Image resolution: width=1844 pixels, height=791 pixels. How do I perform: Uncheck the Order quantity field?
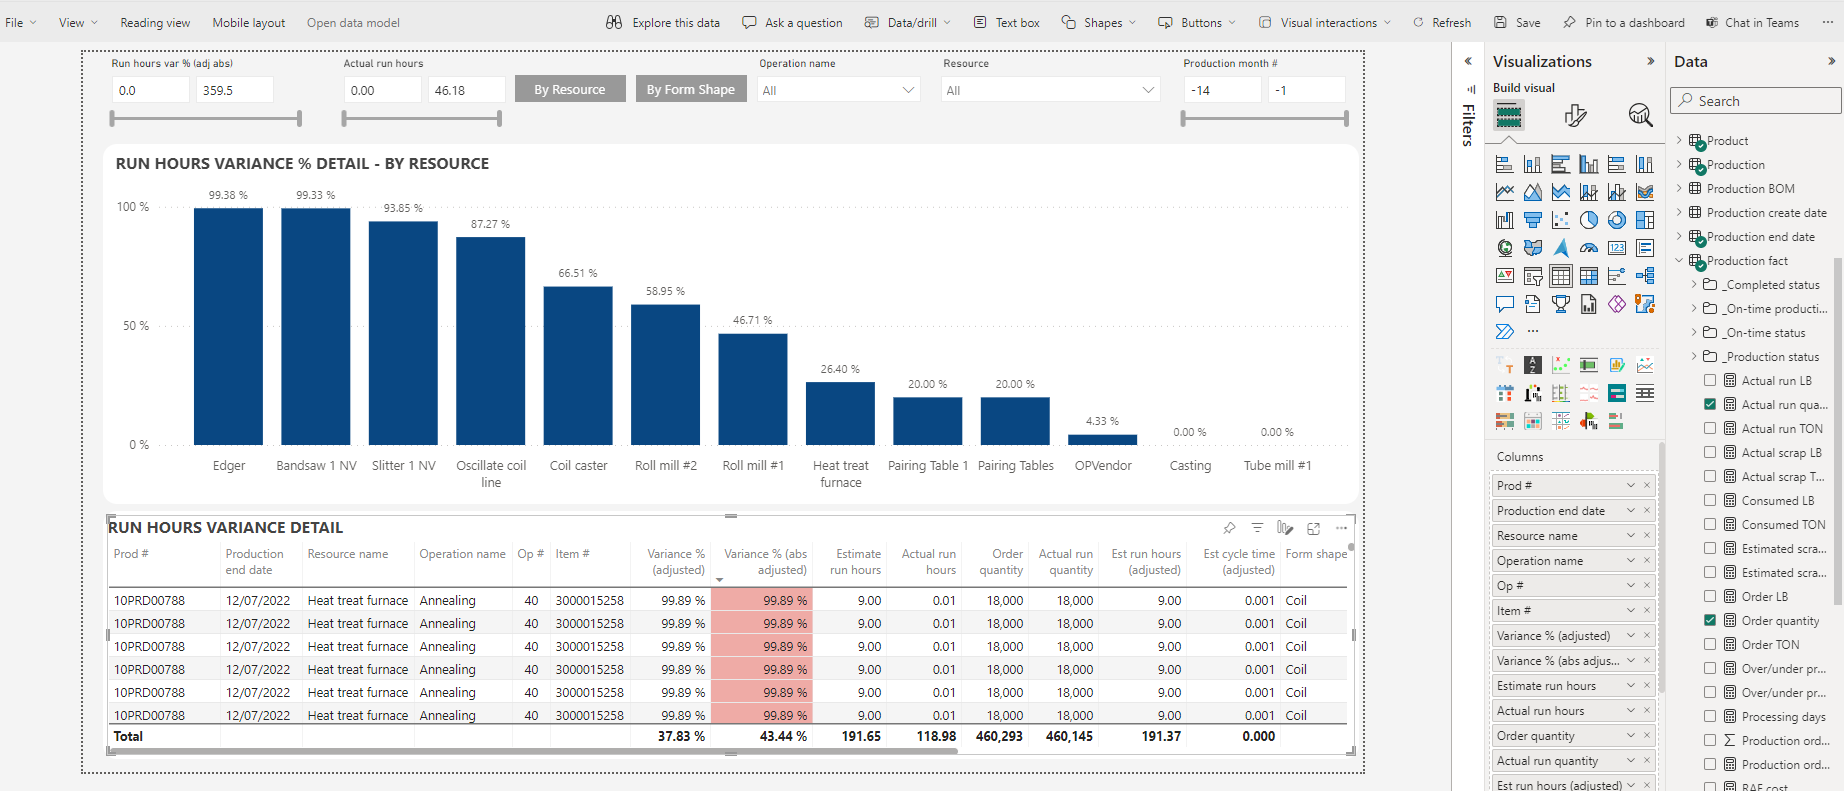(x=1710, y=620)
